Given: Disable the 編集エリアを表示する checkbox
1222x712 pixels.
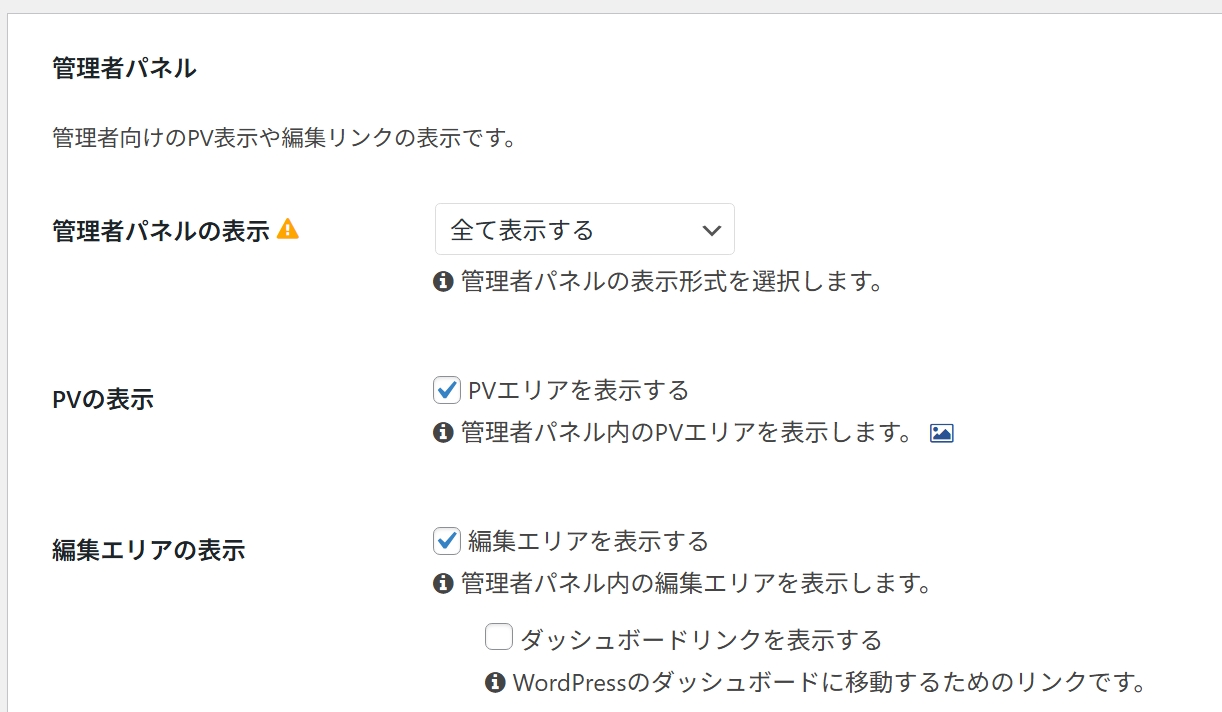Looking at the screenshot, I should pos(447,540).
